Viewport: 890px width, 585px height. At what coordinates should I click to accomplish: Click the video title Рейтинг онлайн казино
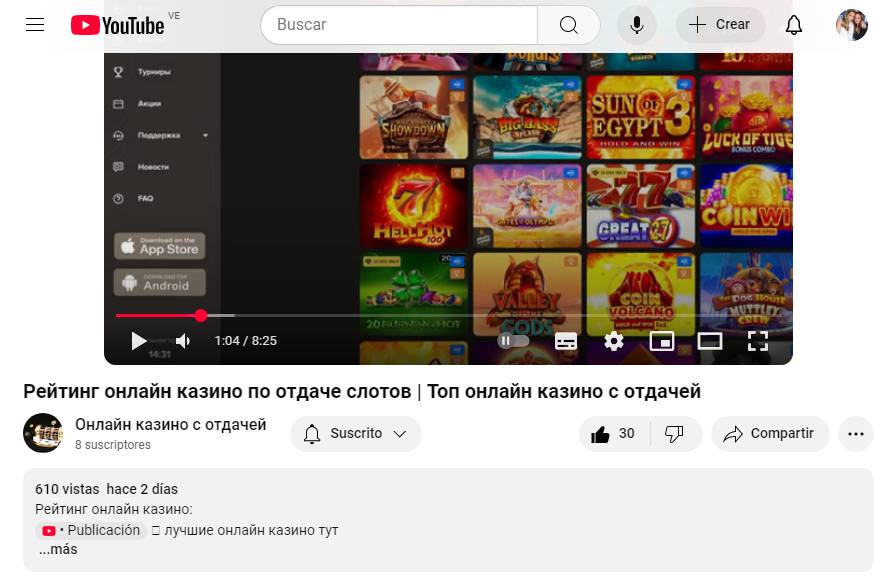coord(362,392)
